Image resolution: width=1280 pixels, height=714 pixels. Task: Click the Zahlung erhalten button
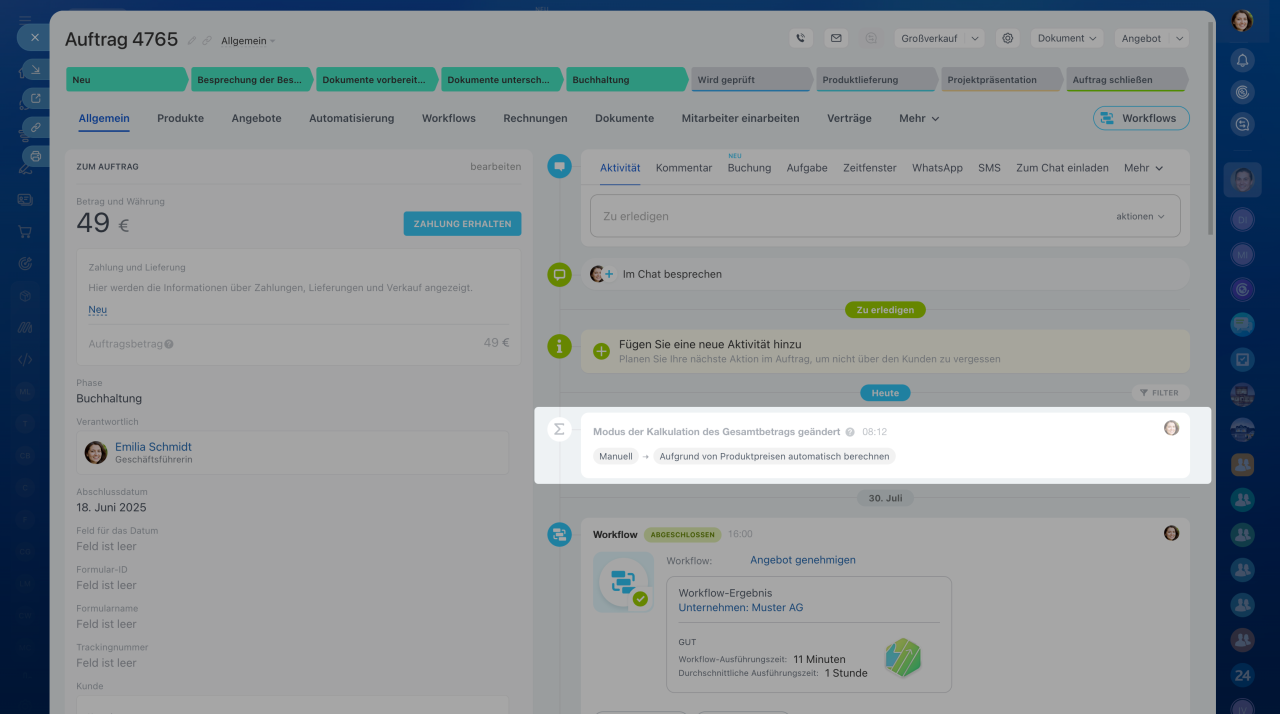point(462,224)
